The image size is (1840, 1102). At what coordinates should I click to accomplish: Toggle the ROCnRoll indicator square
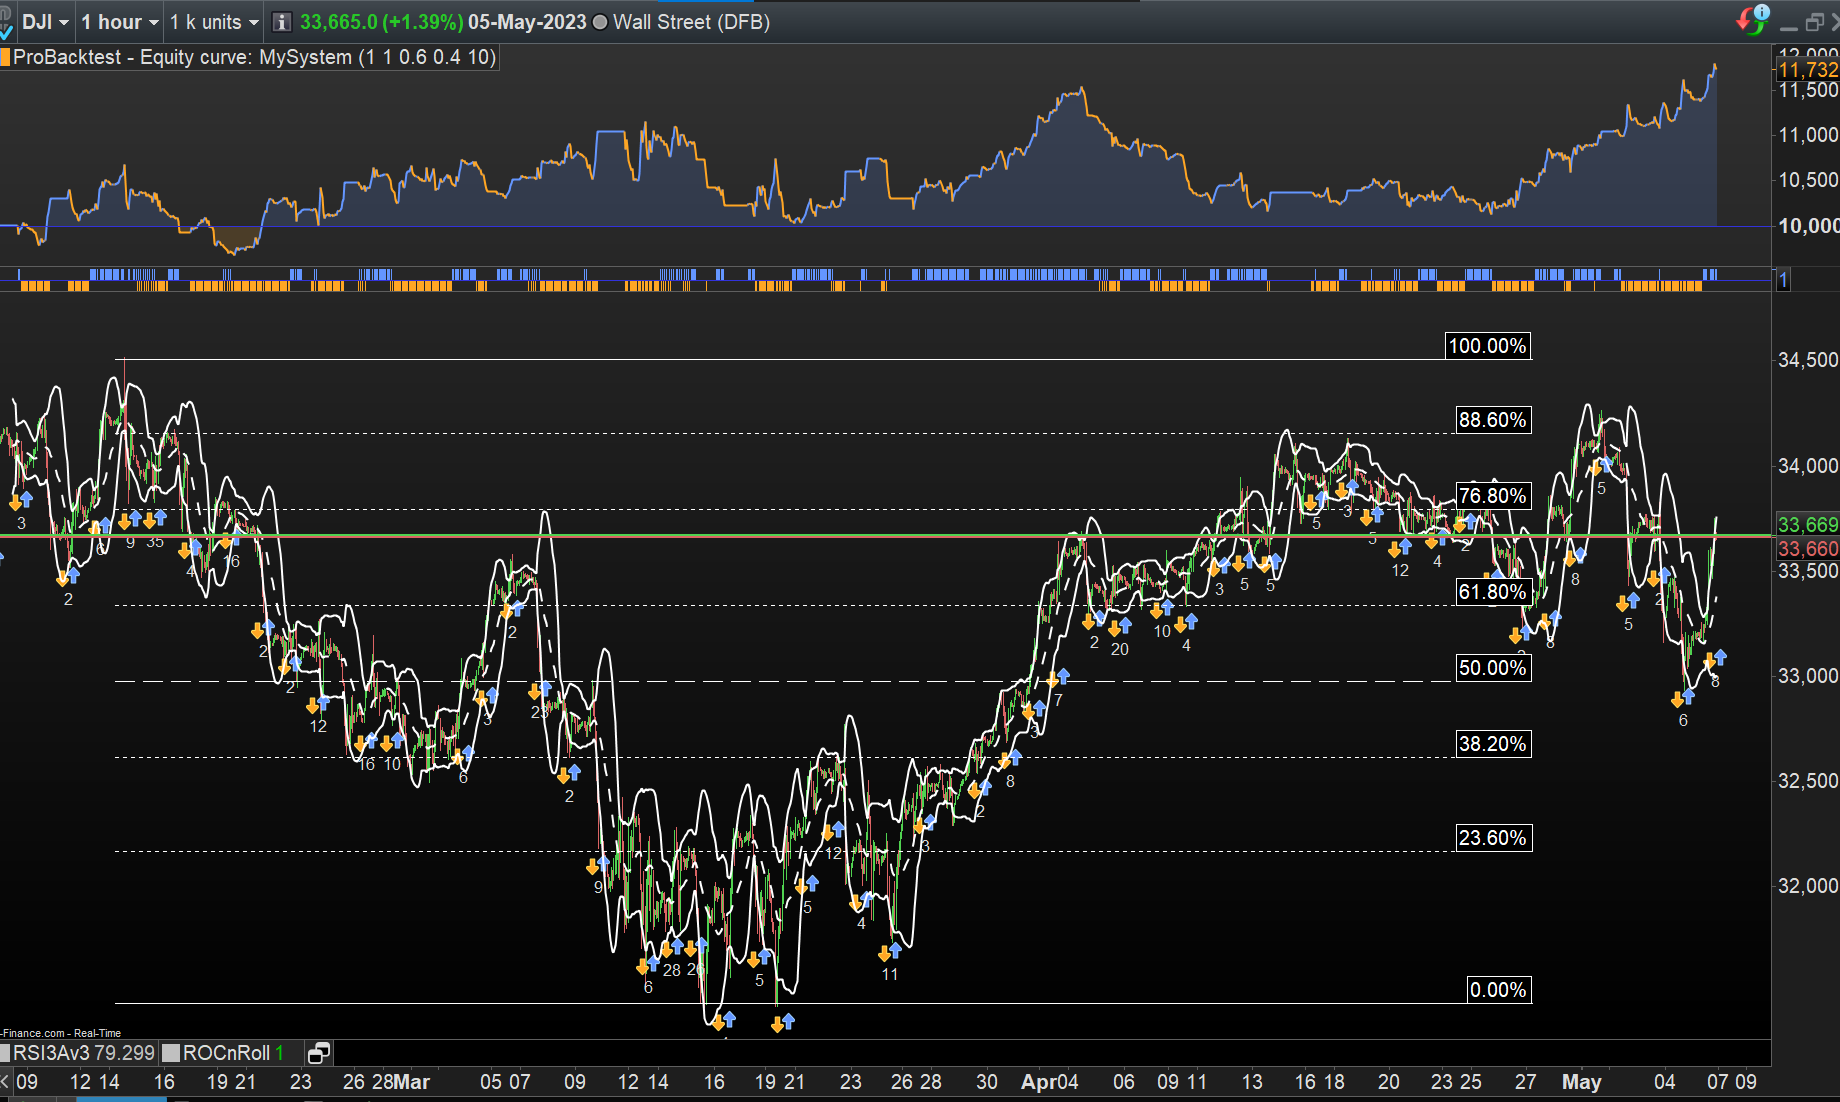pyautogui.click(x=171, y=1053)
